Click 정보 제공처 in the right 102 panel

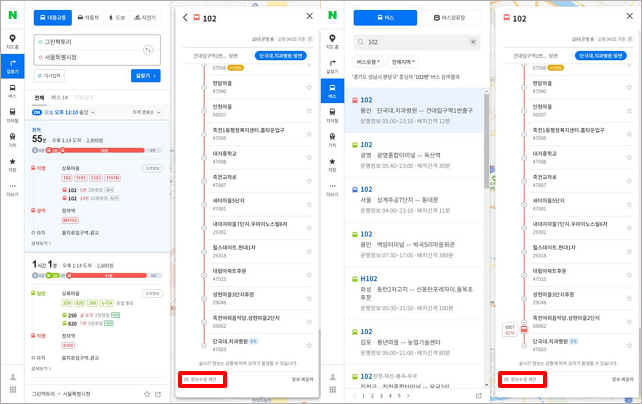[x=622, y=379]
